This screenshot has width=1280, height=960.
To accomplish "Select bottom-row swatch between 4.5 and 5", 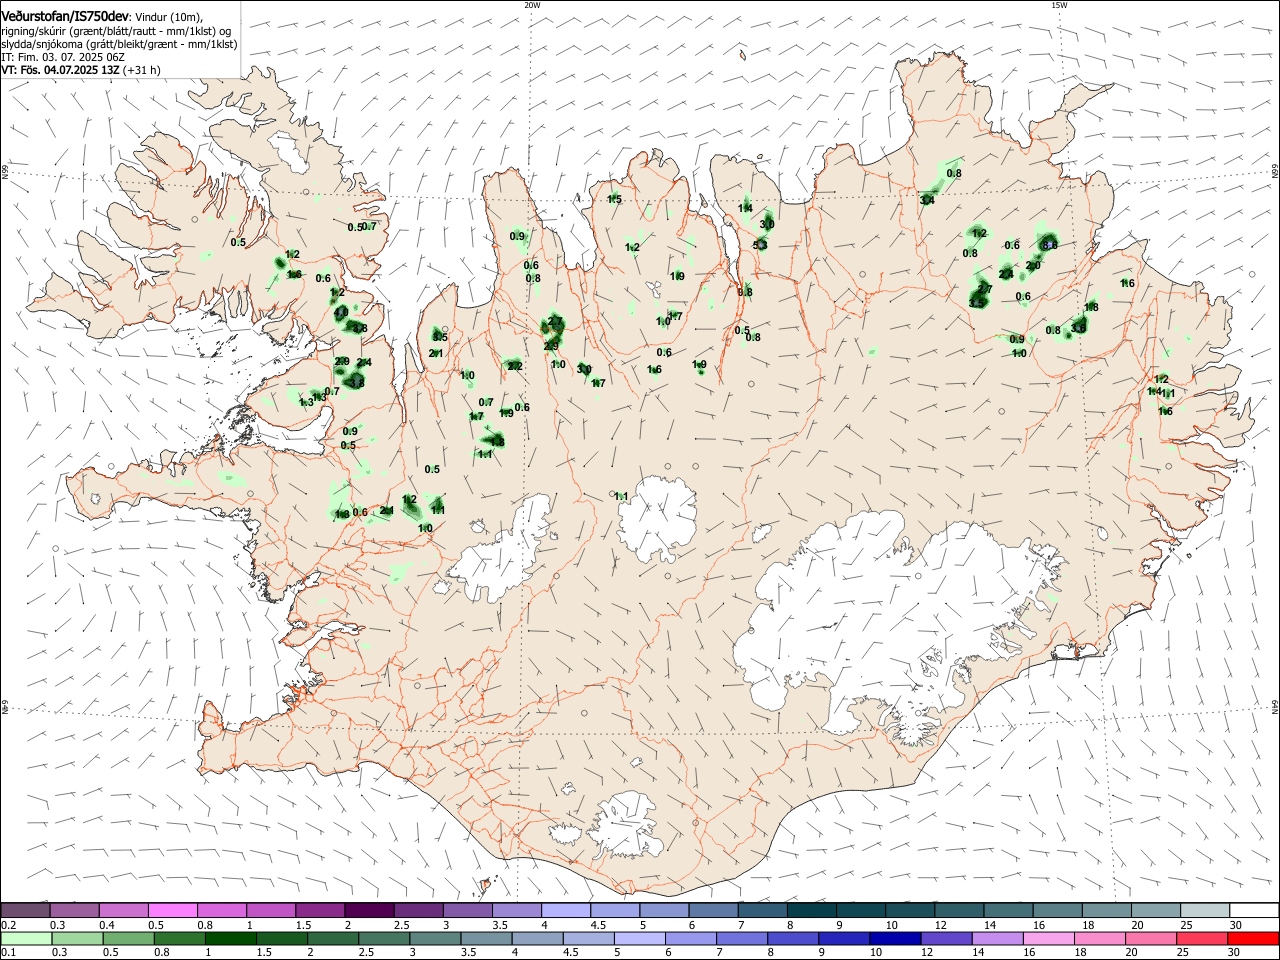I will click(588, 938).
